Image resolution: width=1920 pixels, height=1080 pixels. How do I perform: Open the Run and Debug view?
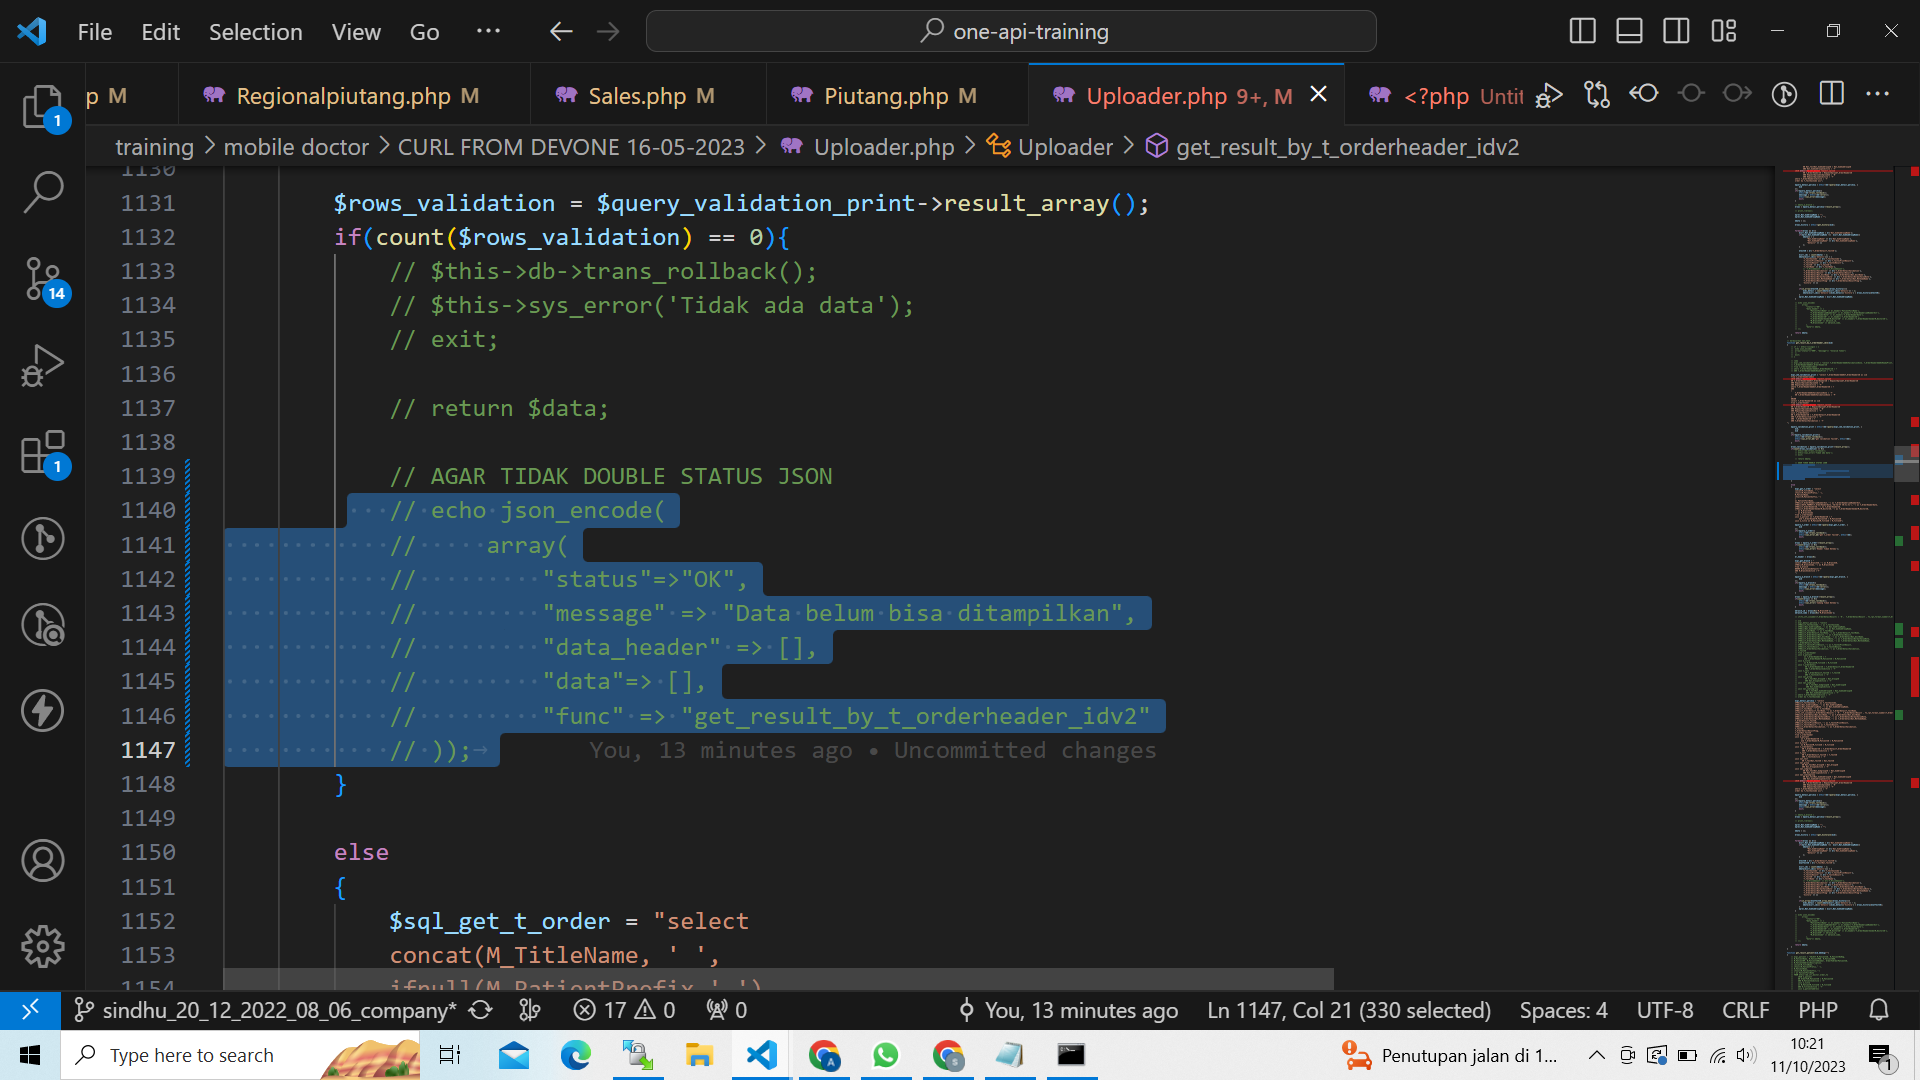click(43, 365)
